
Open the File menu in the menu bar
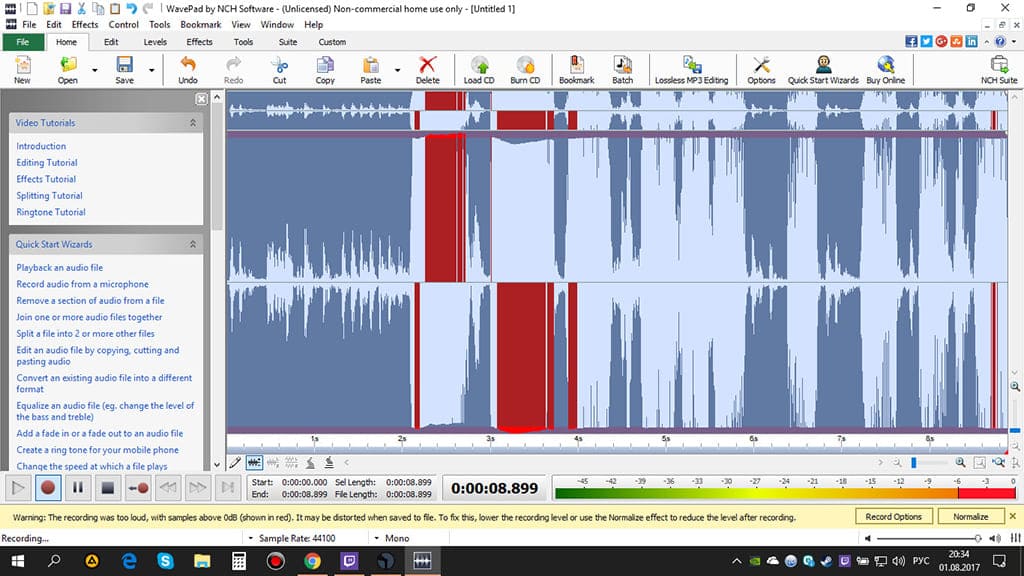[x=29, y=25]
